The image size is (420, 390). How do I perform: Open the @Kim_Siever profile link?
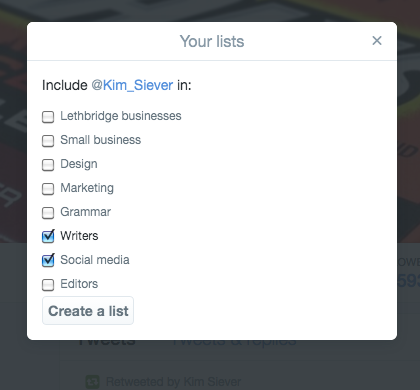(132, 85)
